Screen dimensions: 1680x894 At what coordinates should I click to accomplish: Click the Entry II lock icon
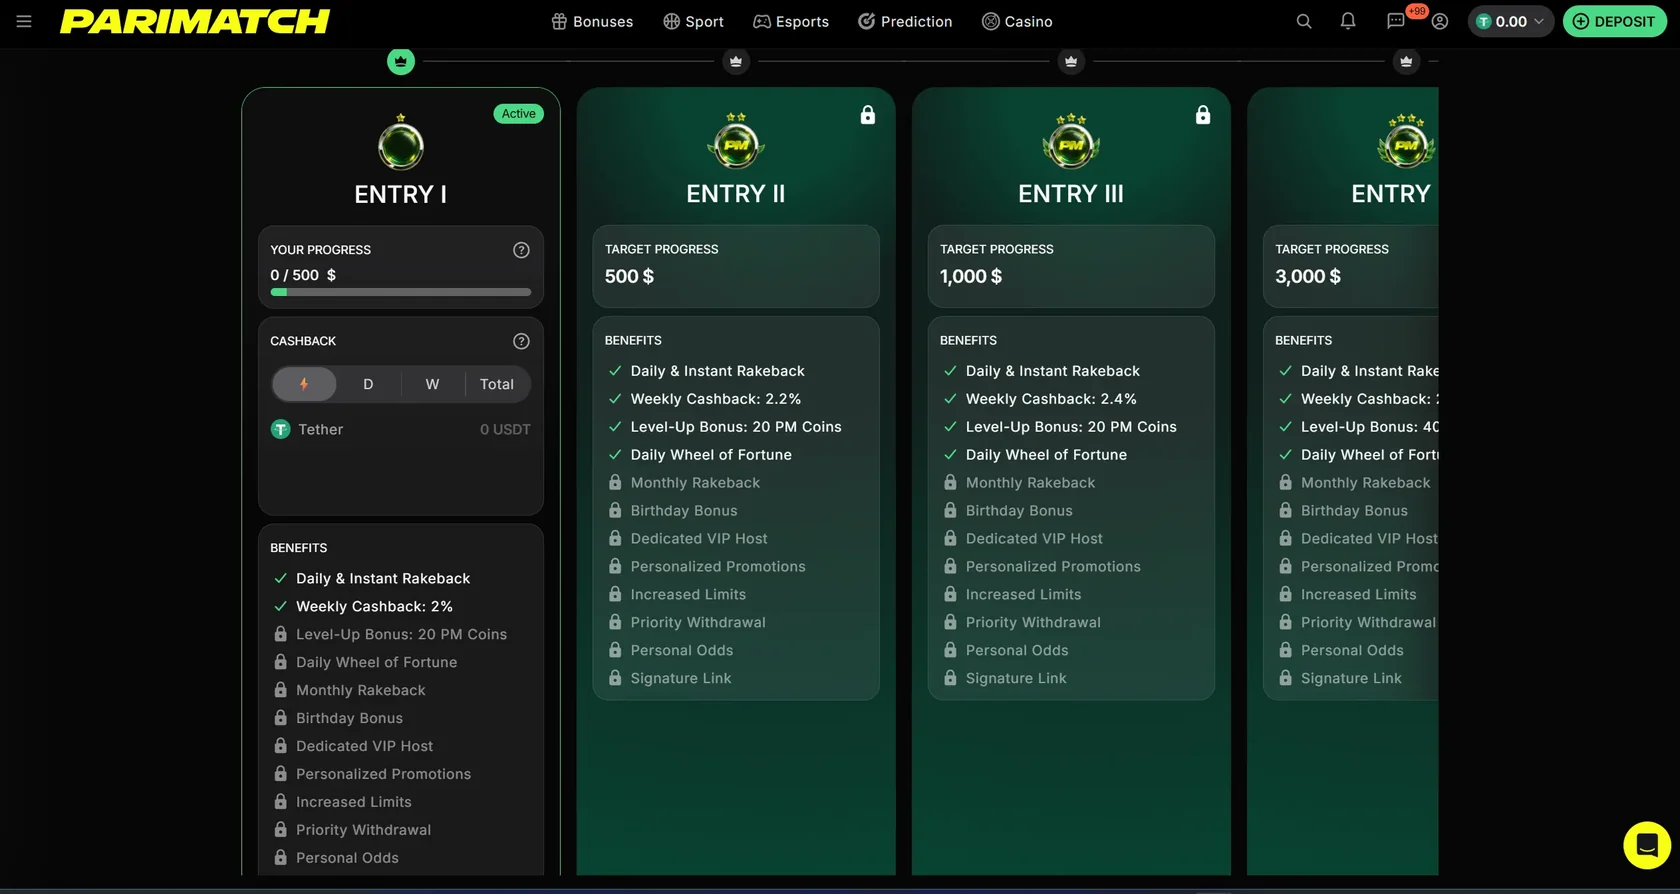pos(868,115)
